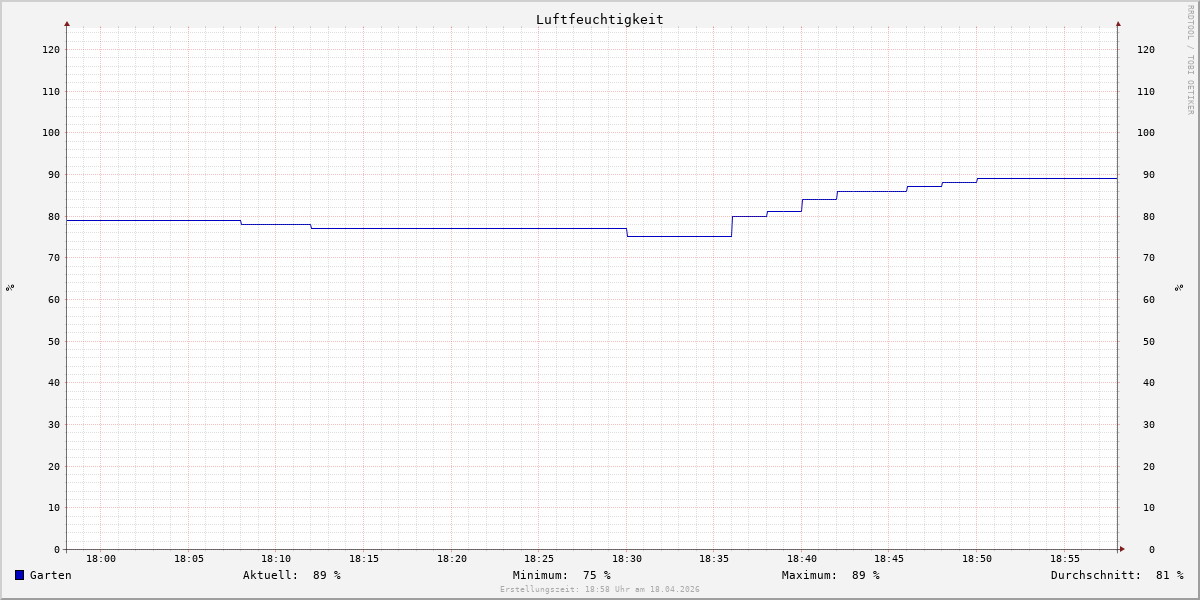Select the Garten legend label
The width and height of the screenshot is (1200, 600).
point(51,575)
